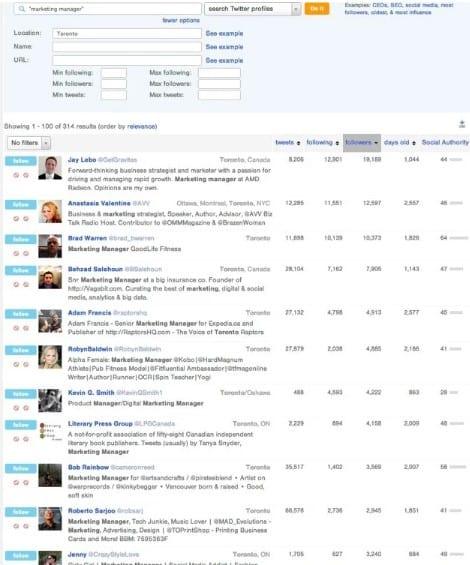Click the Min following field
Screen dimensions: 470x565
[x=114, y=73]
